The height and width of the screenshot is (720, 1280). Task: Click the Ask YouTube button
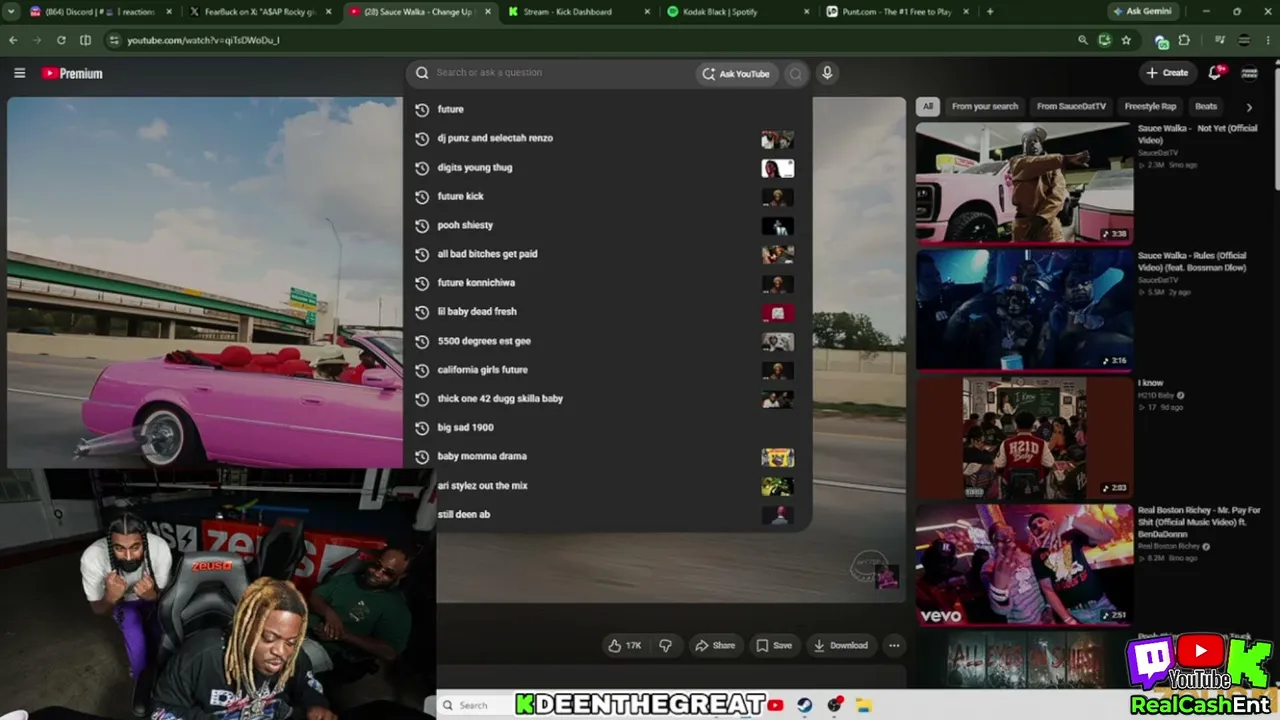pos(736,73)
